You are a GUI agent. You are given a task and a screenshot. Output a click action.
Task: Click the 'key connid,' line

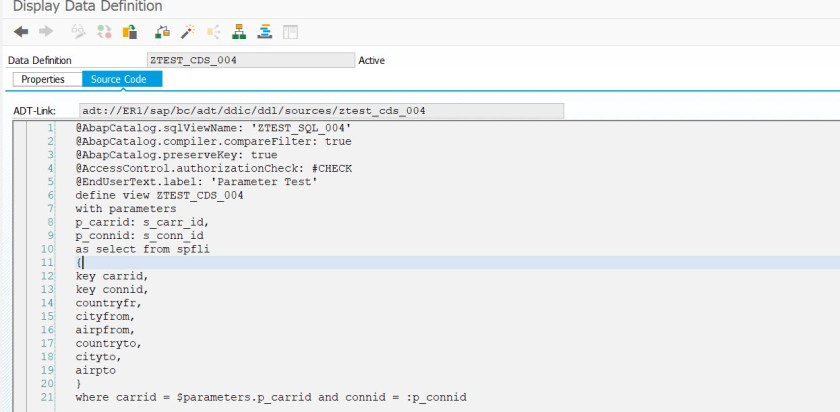click(112, 289)
